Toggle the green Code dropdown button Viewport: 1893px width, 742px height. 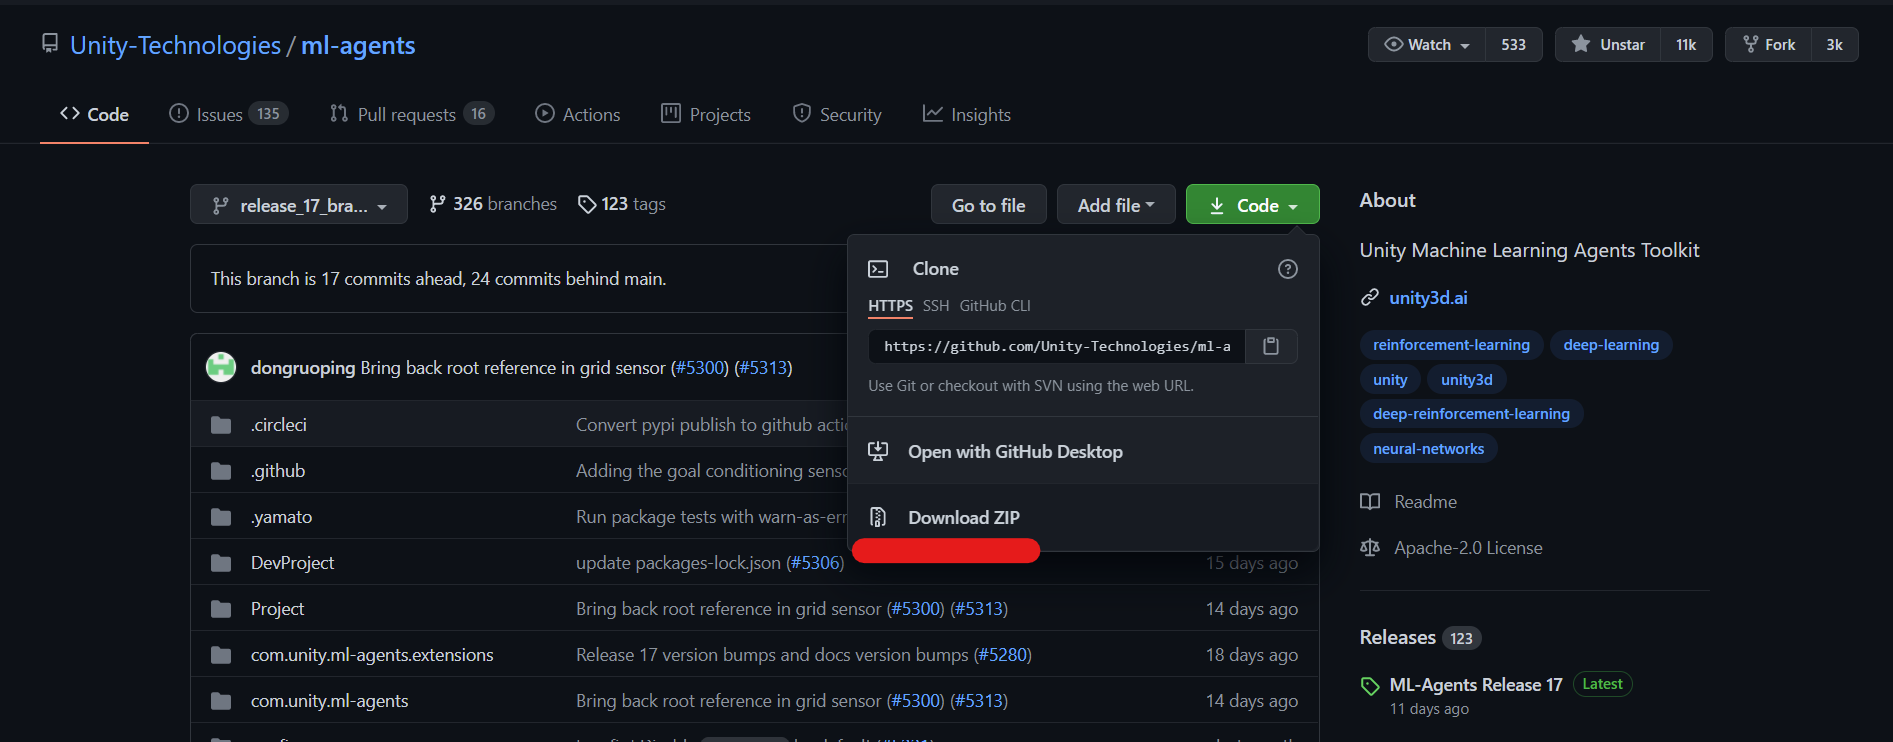point(1253,205)
